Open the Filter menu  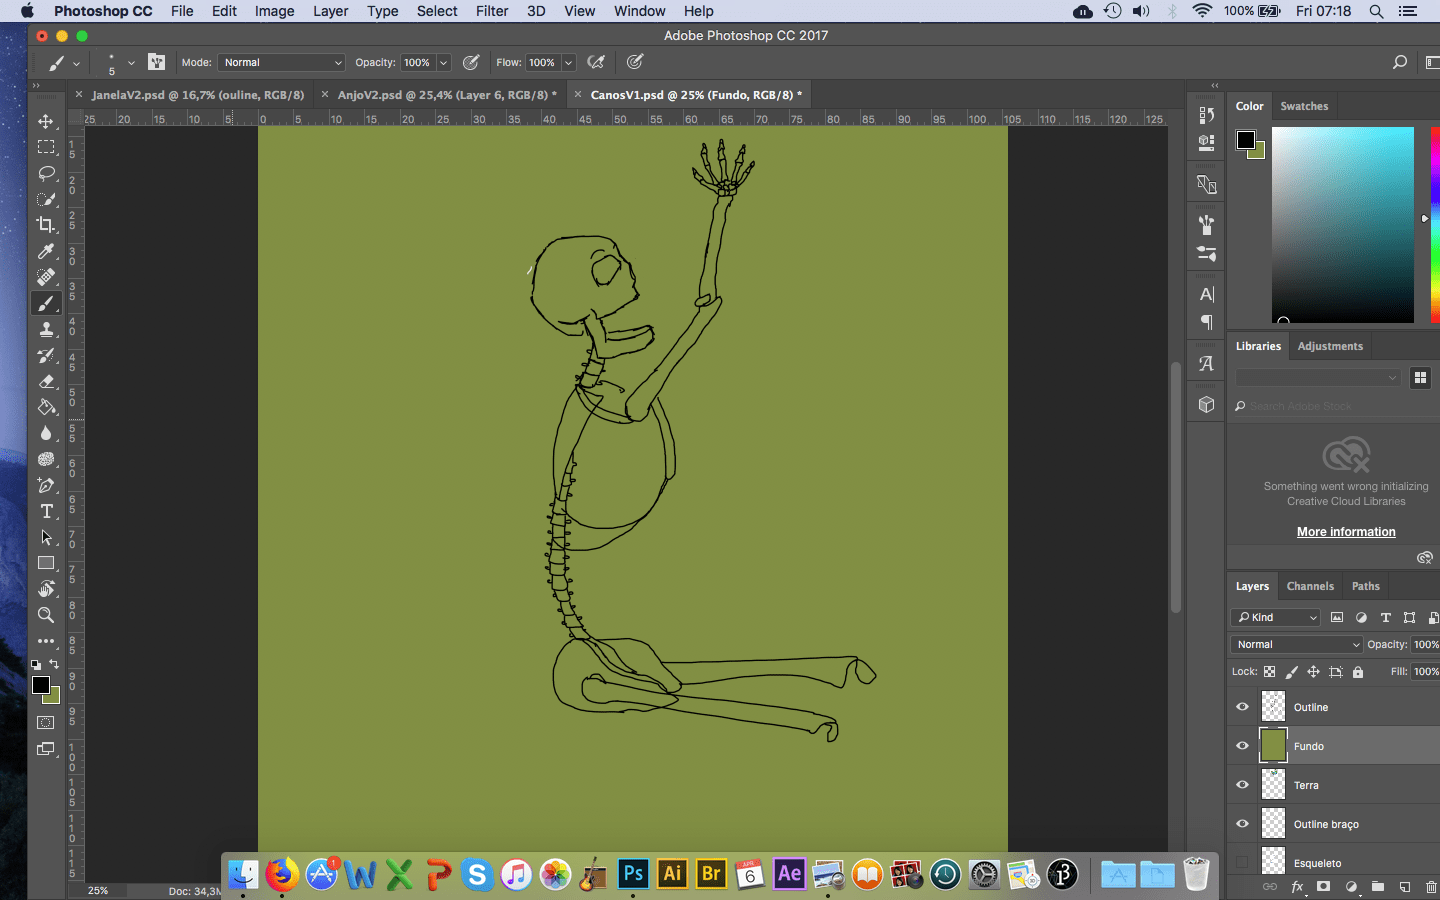491,11
